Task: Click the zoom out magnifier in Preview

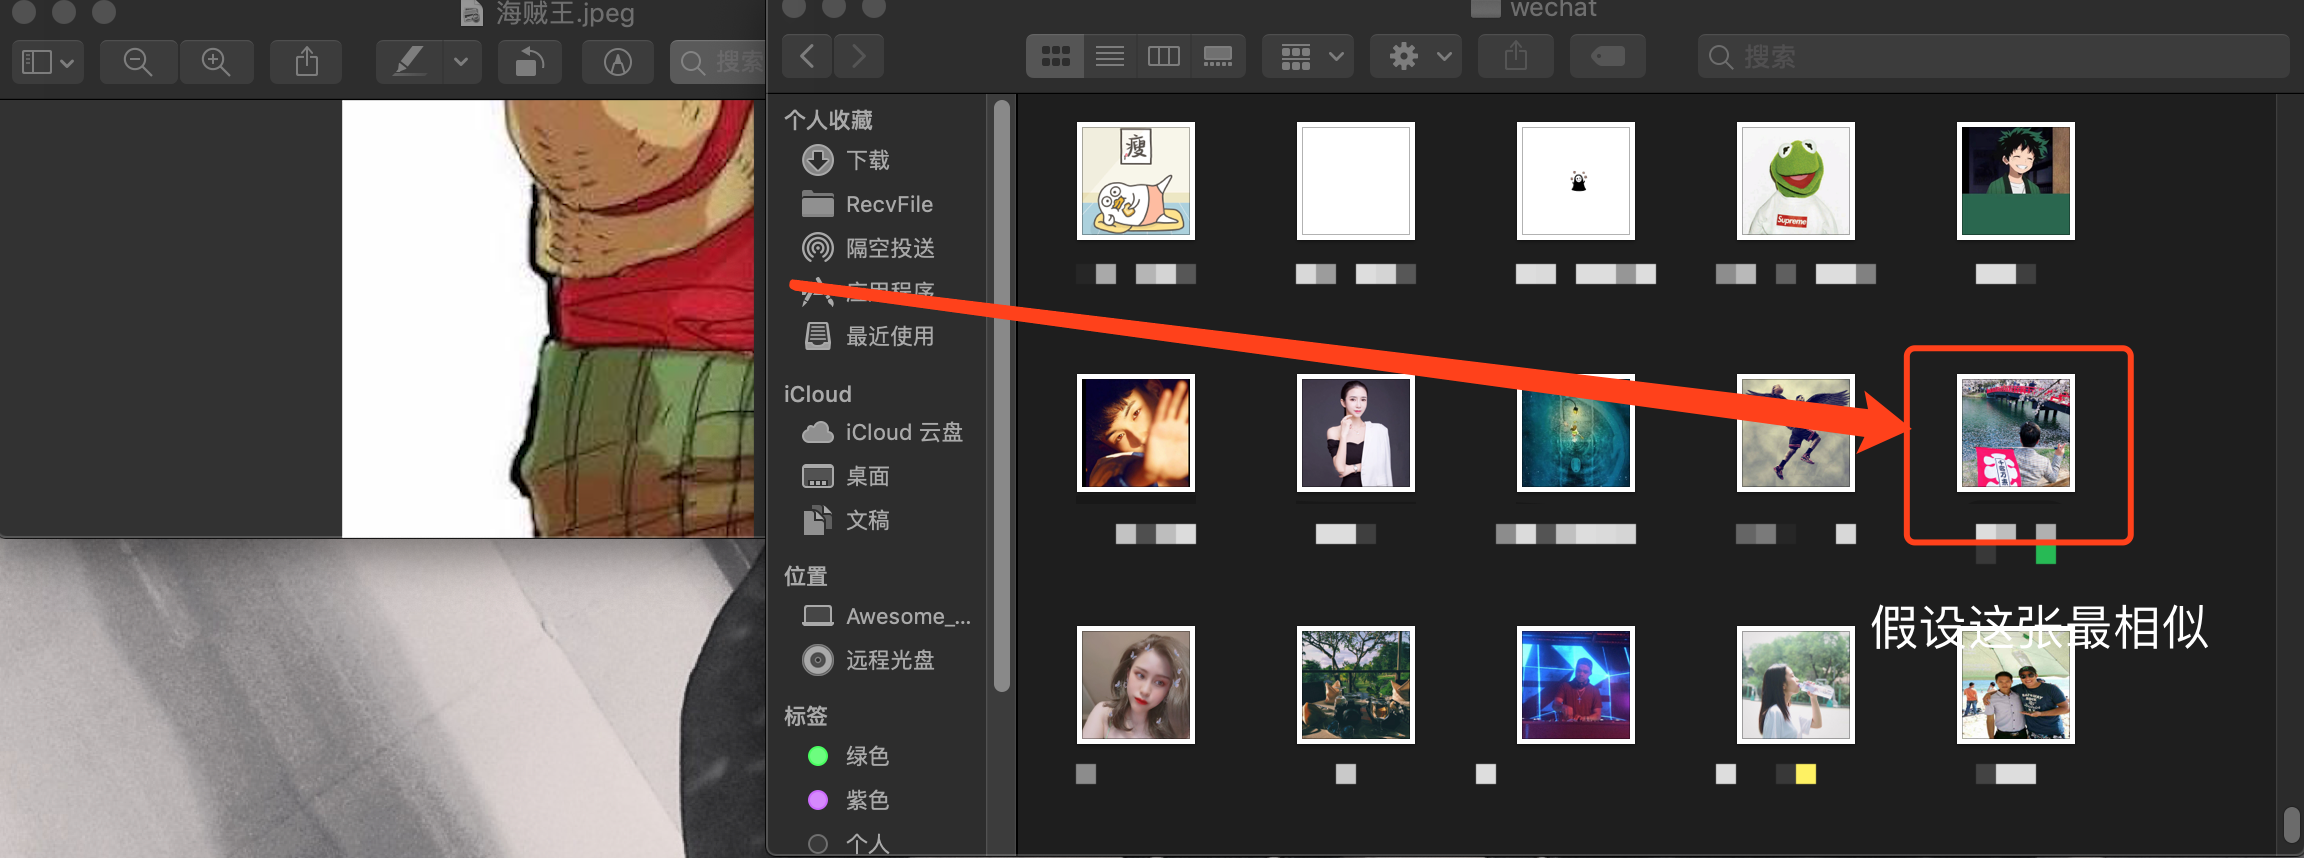Action: click(x=138, y=62)
